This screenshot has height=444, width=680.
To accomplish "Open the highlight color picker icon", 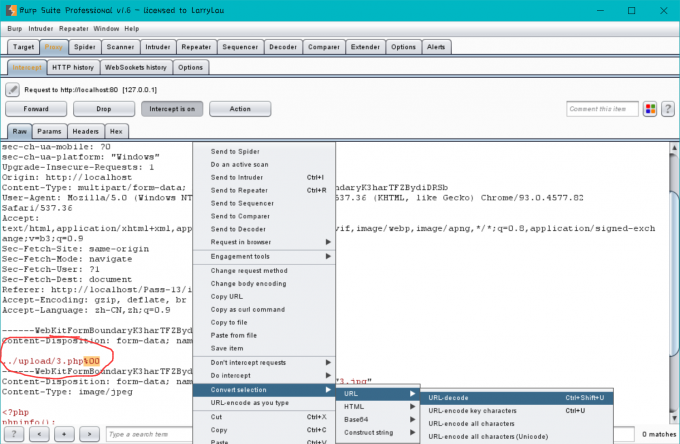I will [650, 109].
